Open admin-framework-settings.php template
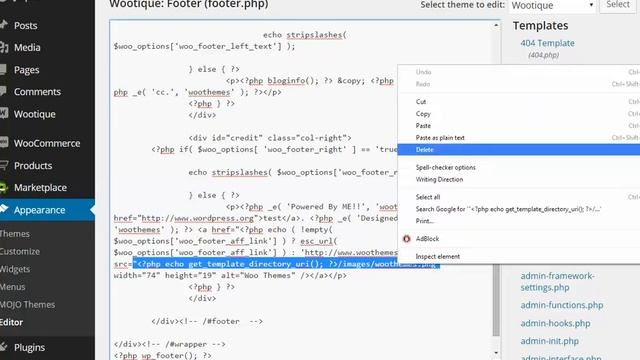 pyautogui.click(x=557, y=282)
